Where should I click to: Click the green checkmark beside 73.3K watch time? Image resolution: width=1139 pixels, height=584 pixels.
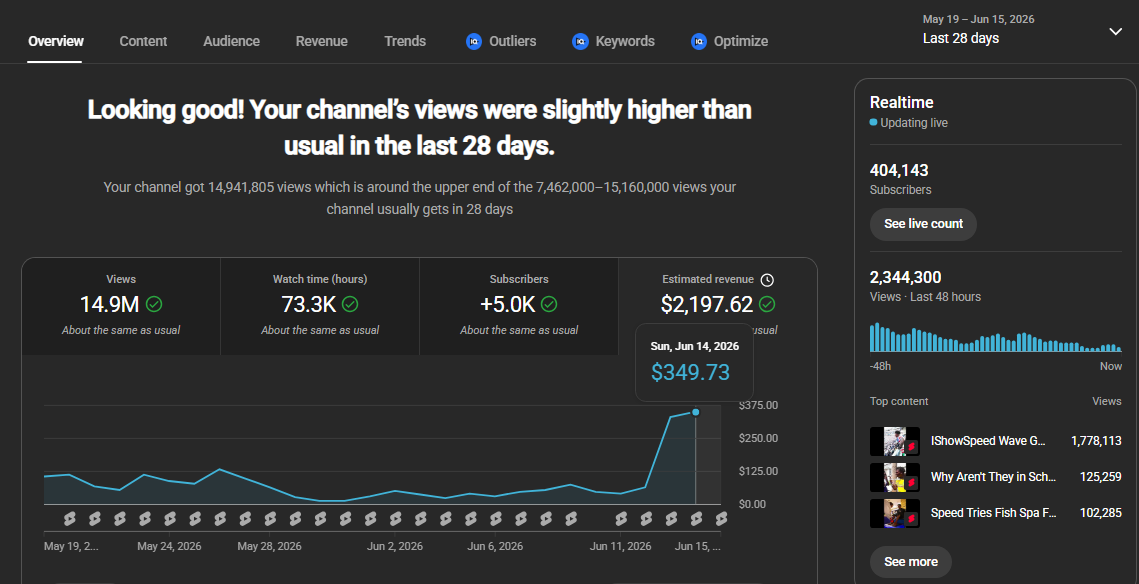(350, 304)
